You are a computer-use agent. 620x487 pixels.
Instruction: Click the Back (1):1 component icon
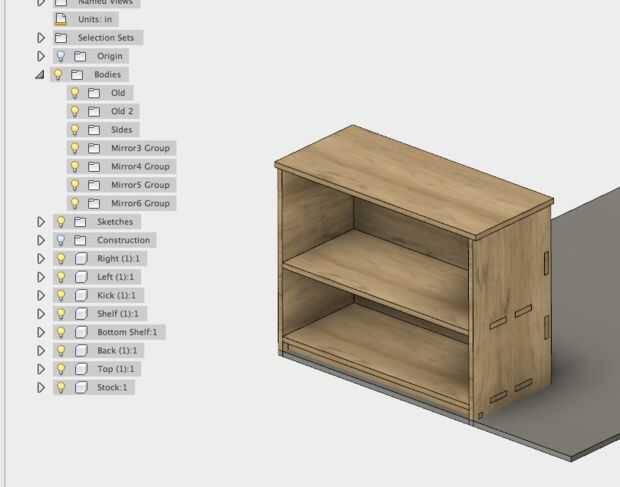point(81,351)
